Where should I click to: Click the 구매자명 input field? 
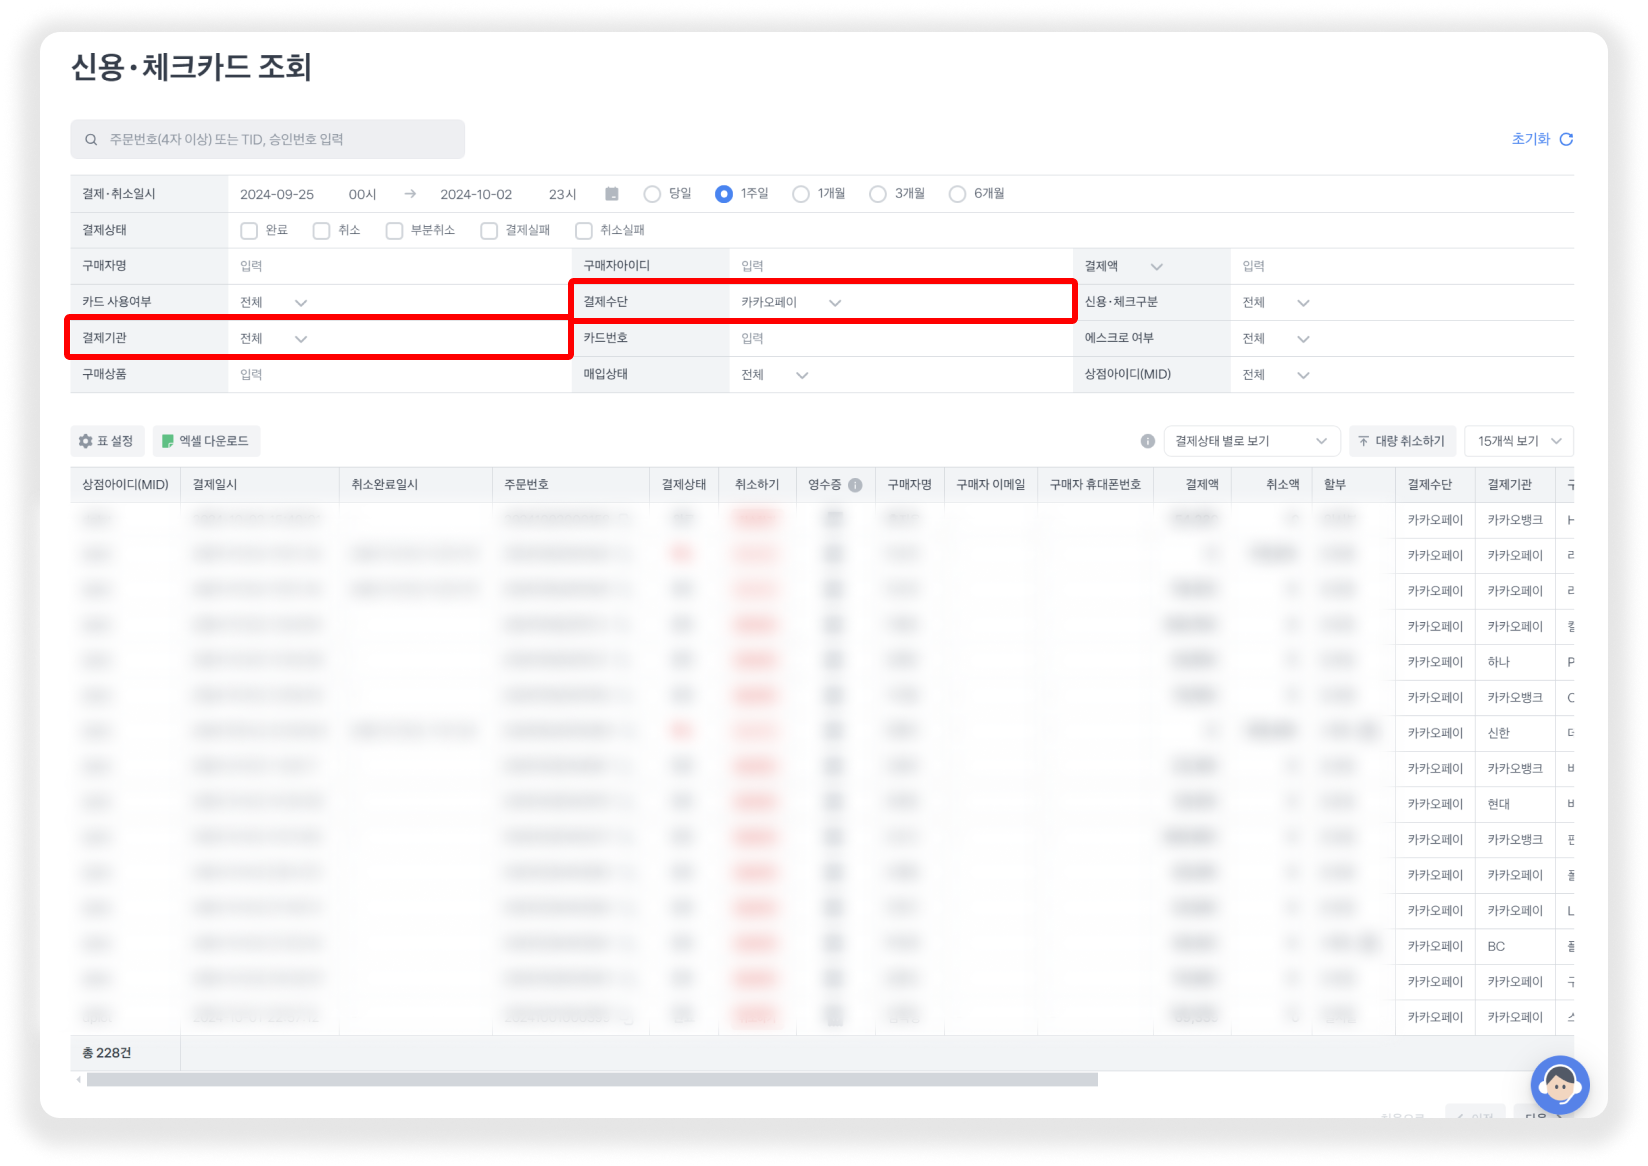click(398, 266)
